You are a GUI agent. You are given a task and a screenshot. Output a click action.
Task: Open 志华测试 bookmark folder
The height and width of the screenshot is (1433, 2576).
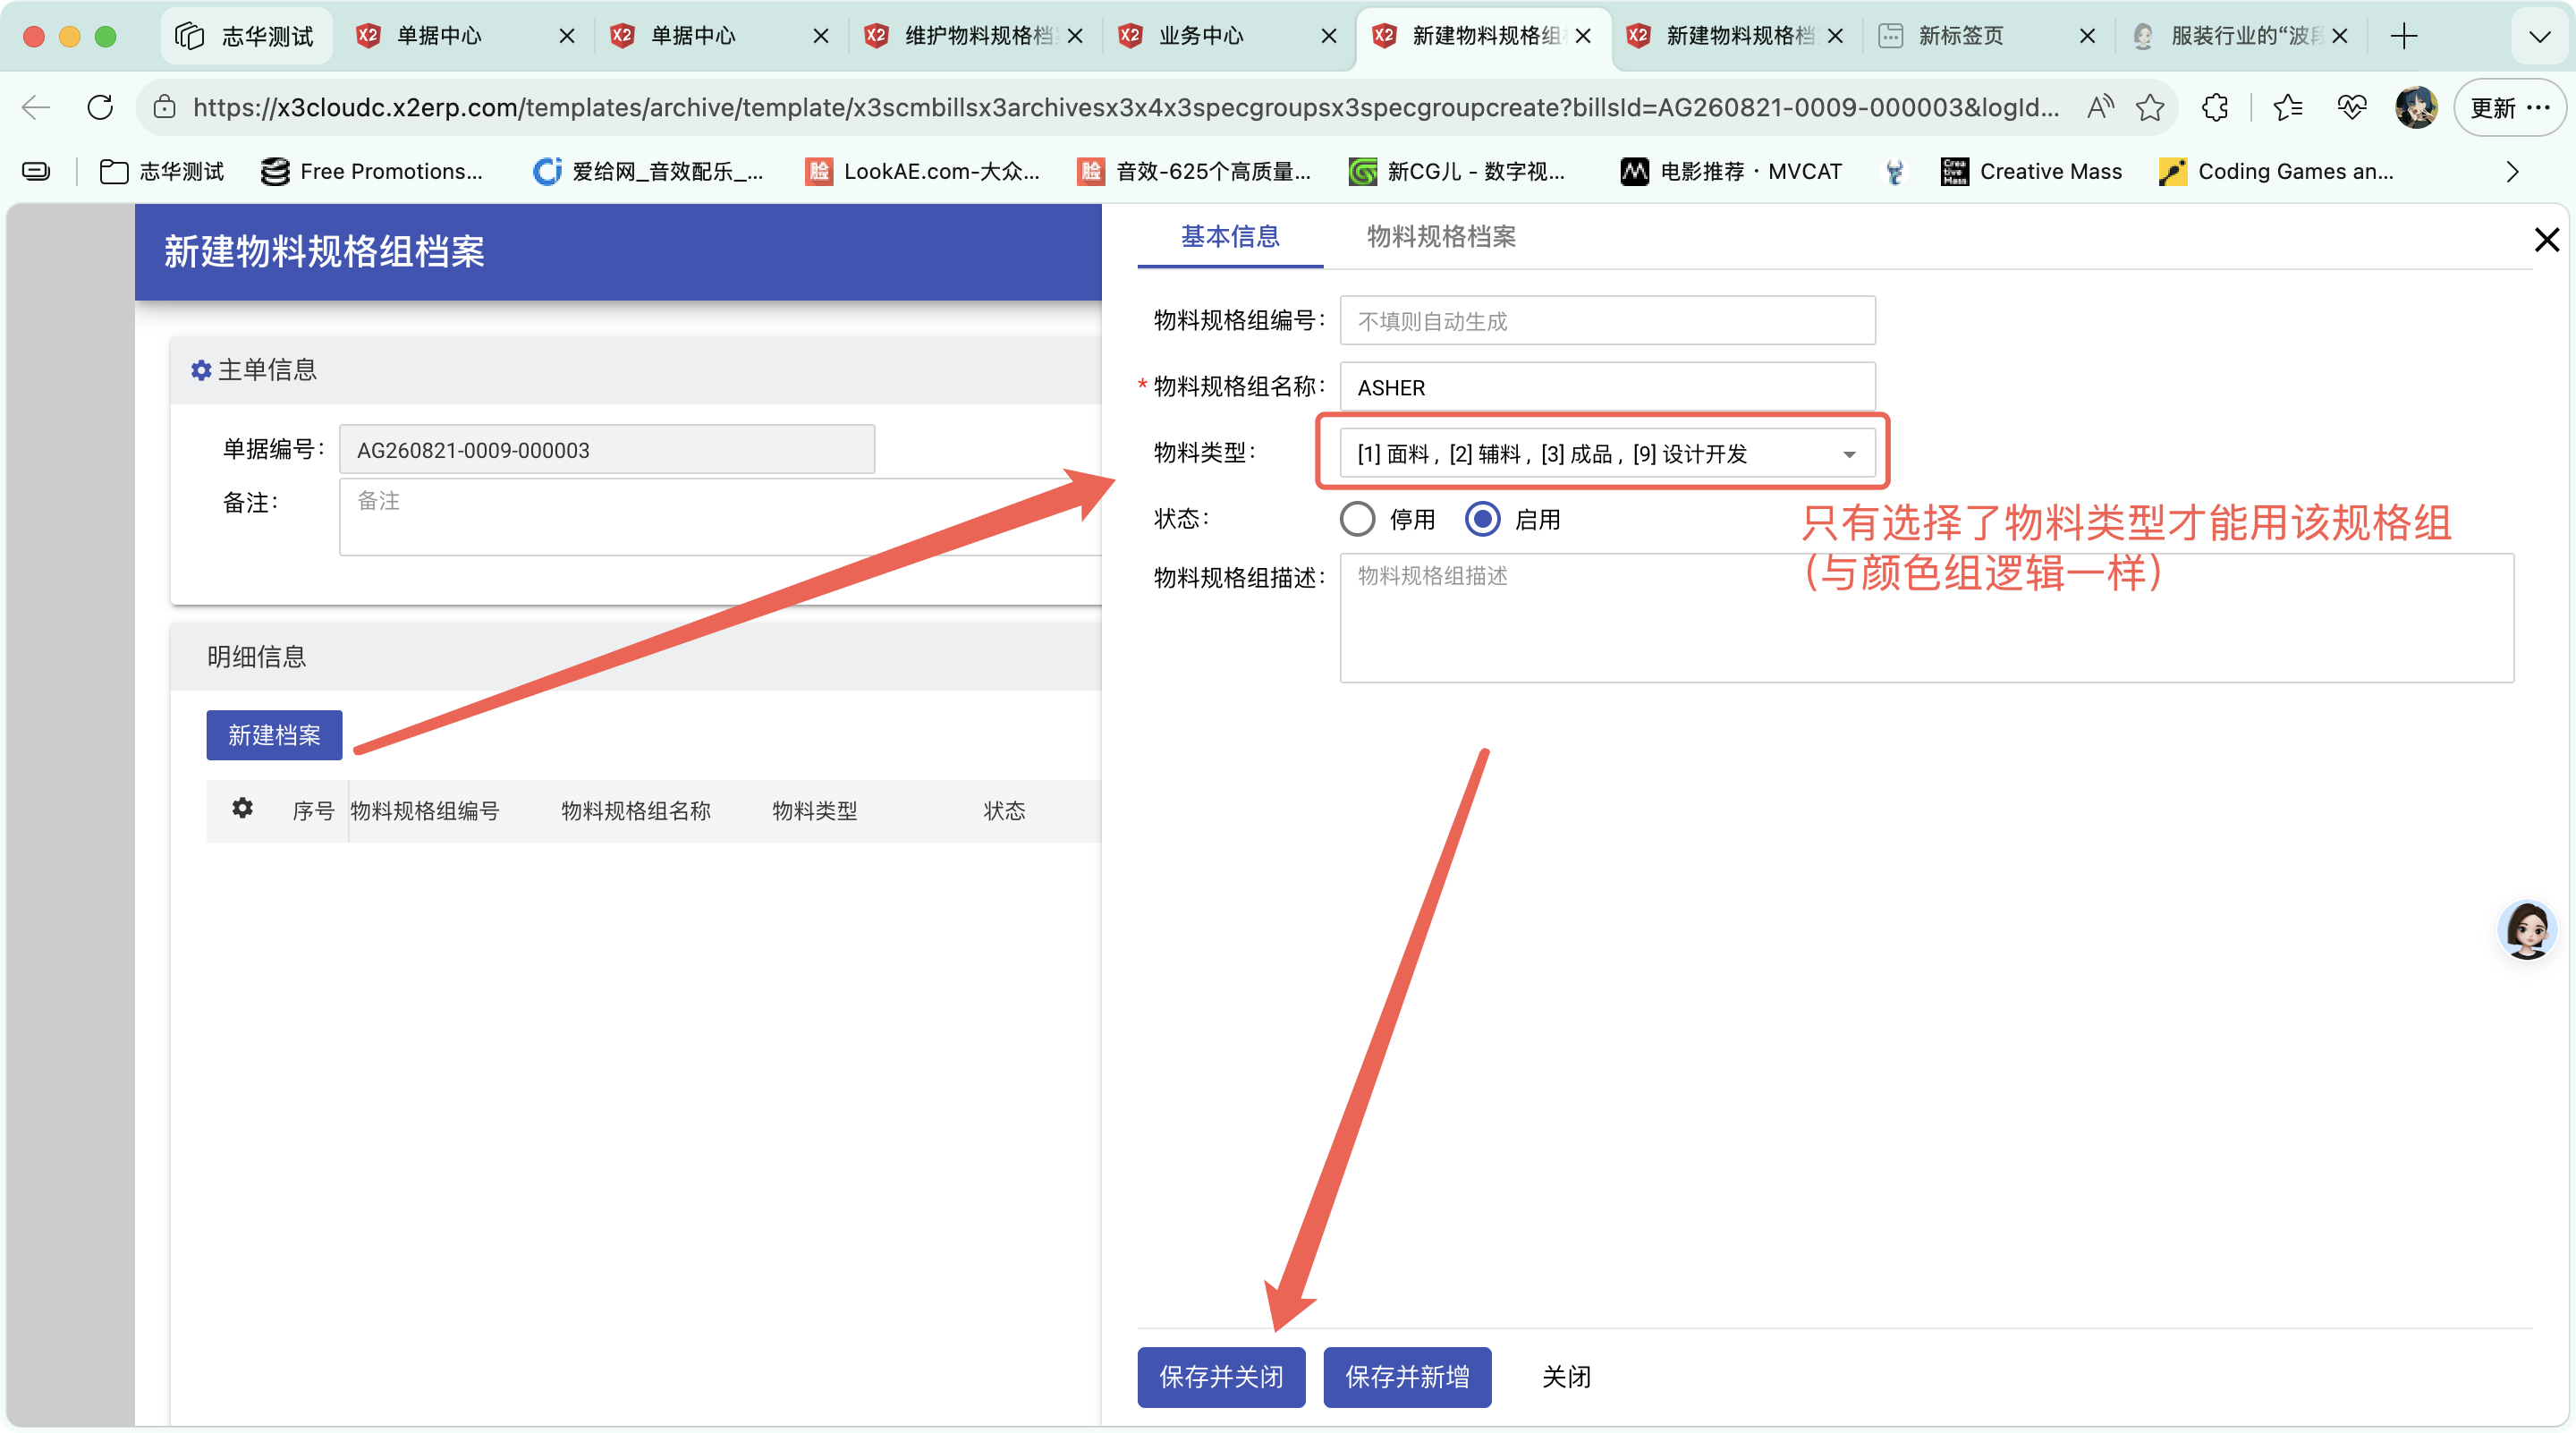pos(162,172)
